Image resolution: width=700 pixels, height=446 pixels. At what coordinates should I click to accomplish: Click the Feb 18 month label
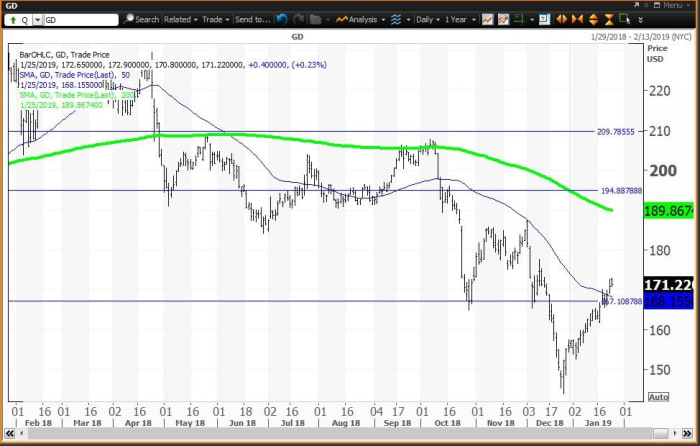click(38, 423)
